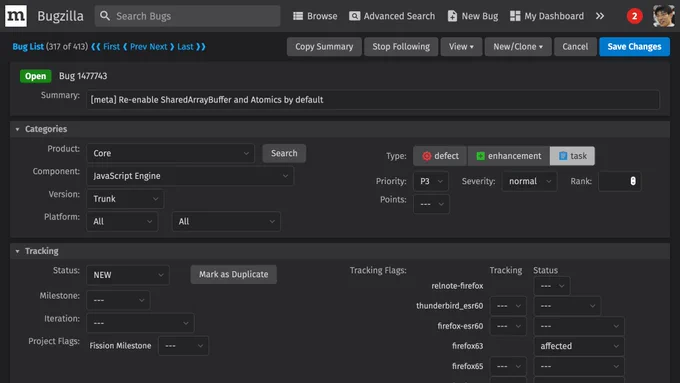Open the Points dropdown
This screenshot has width=680, height=383.
432,204
